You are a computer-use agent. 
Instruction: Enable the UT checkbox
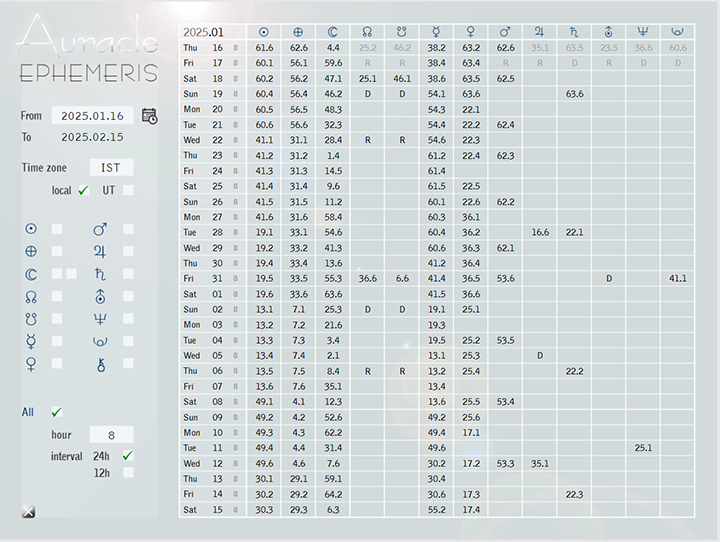128,190
